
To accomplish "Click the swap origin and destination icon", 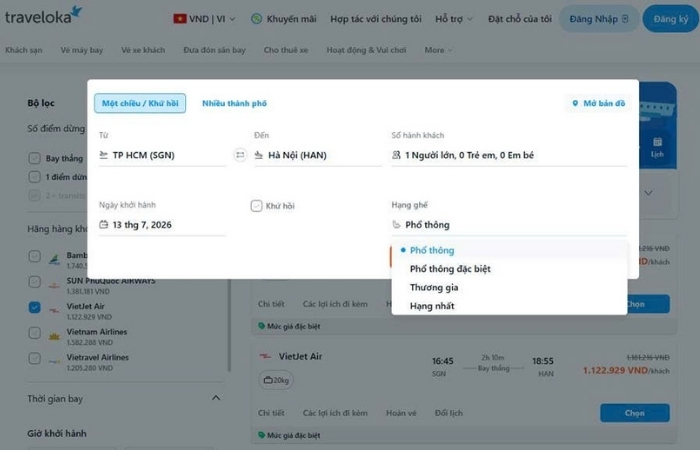I will [240, 155].
